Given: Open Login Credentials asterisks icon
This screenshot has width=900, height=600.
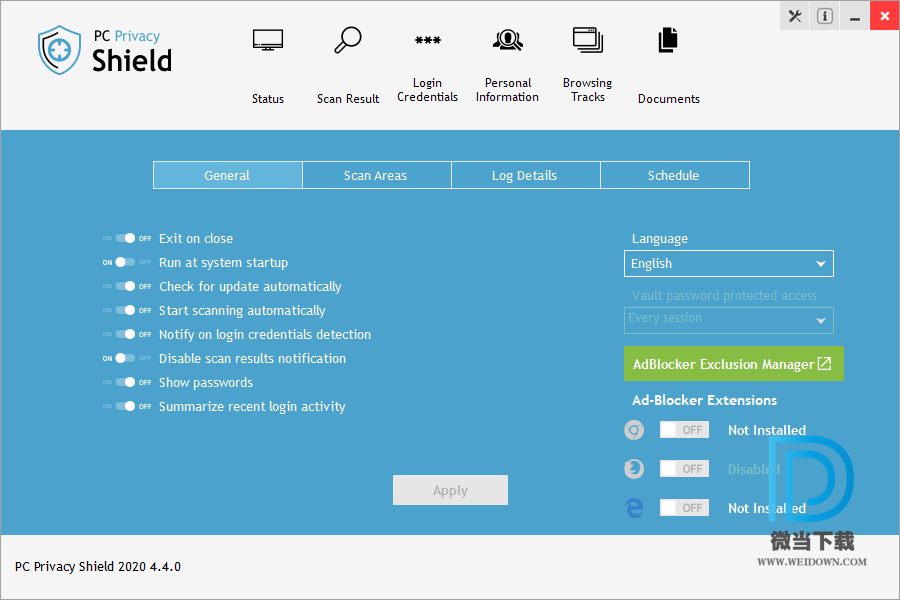Looking at the screenshot, I should pos(428,40).
